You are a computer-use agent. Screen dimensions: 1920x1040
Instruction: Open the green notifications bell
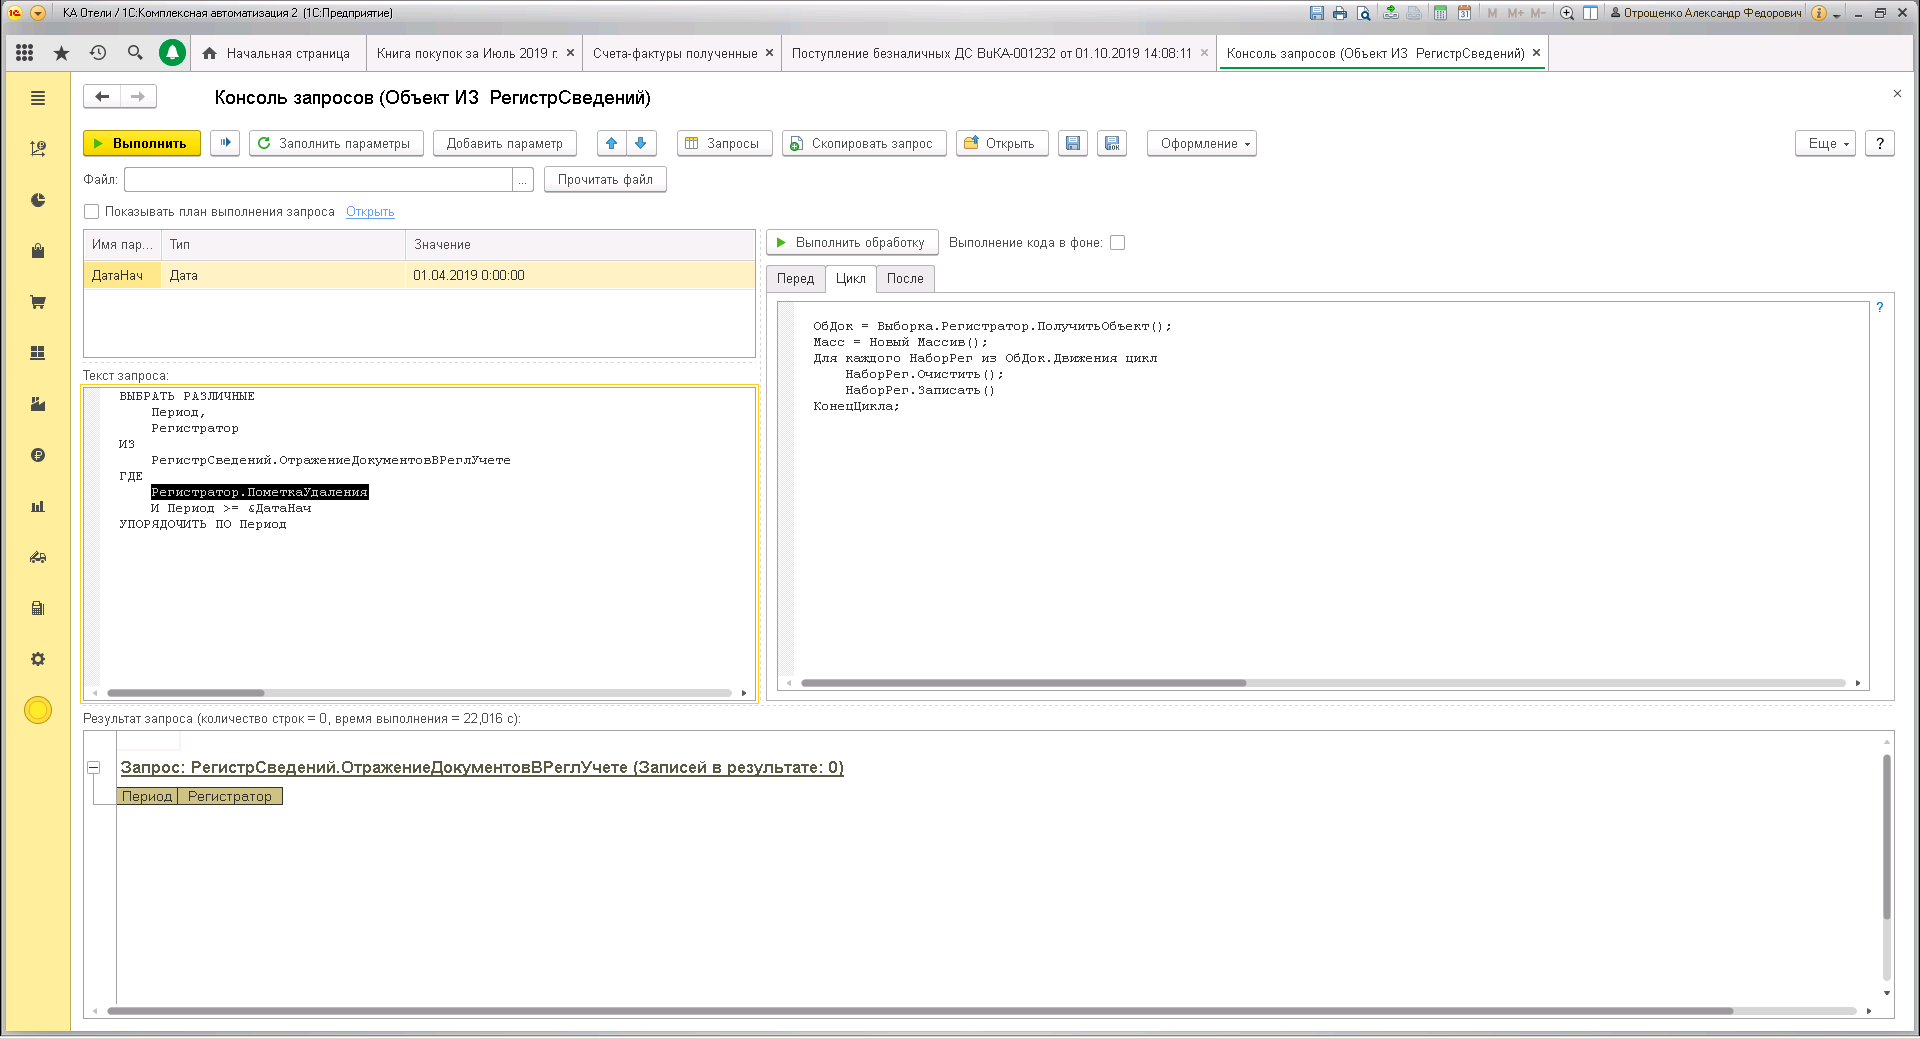coord(172,53)
